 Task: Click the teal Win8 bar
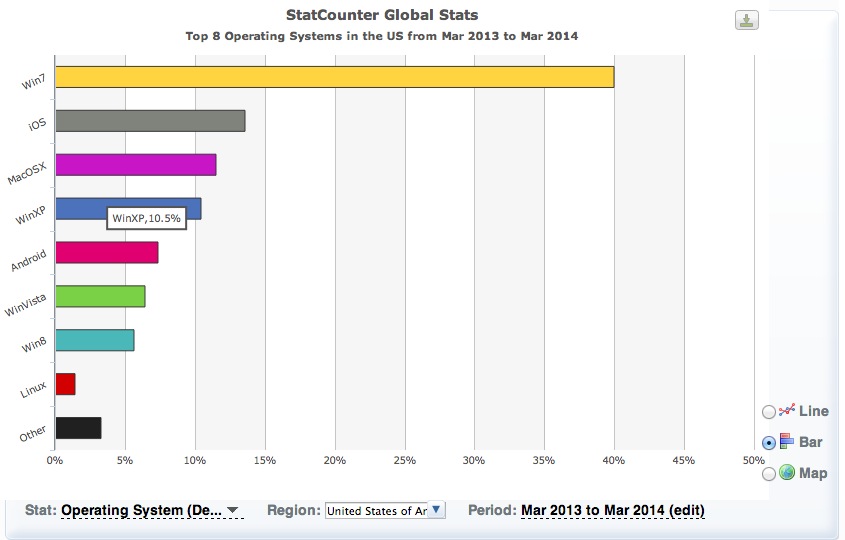[94, 340]
